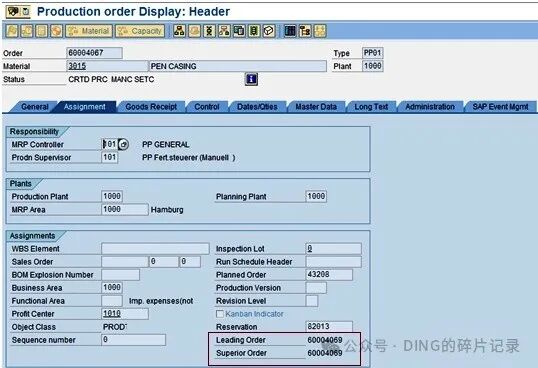538x368 pixels.
Task: Click the Capacity toolbar button
Action: 140,31
